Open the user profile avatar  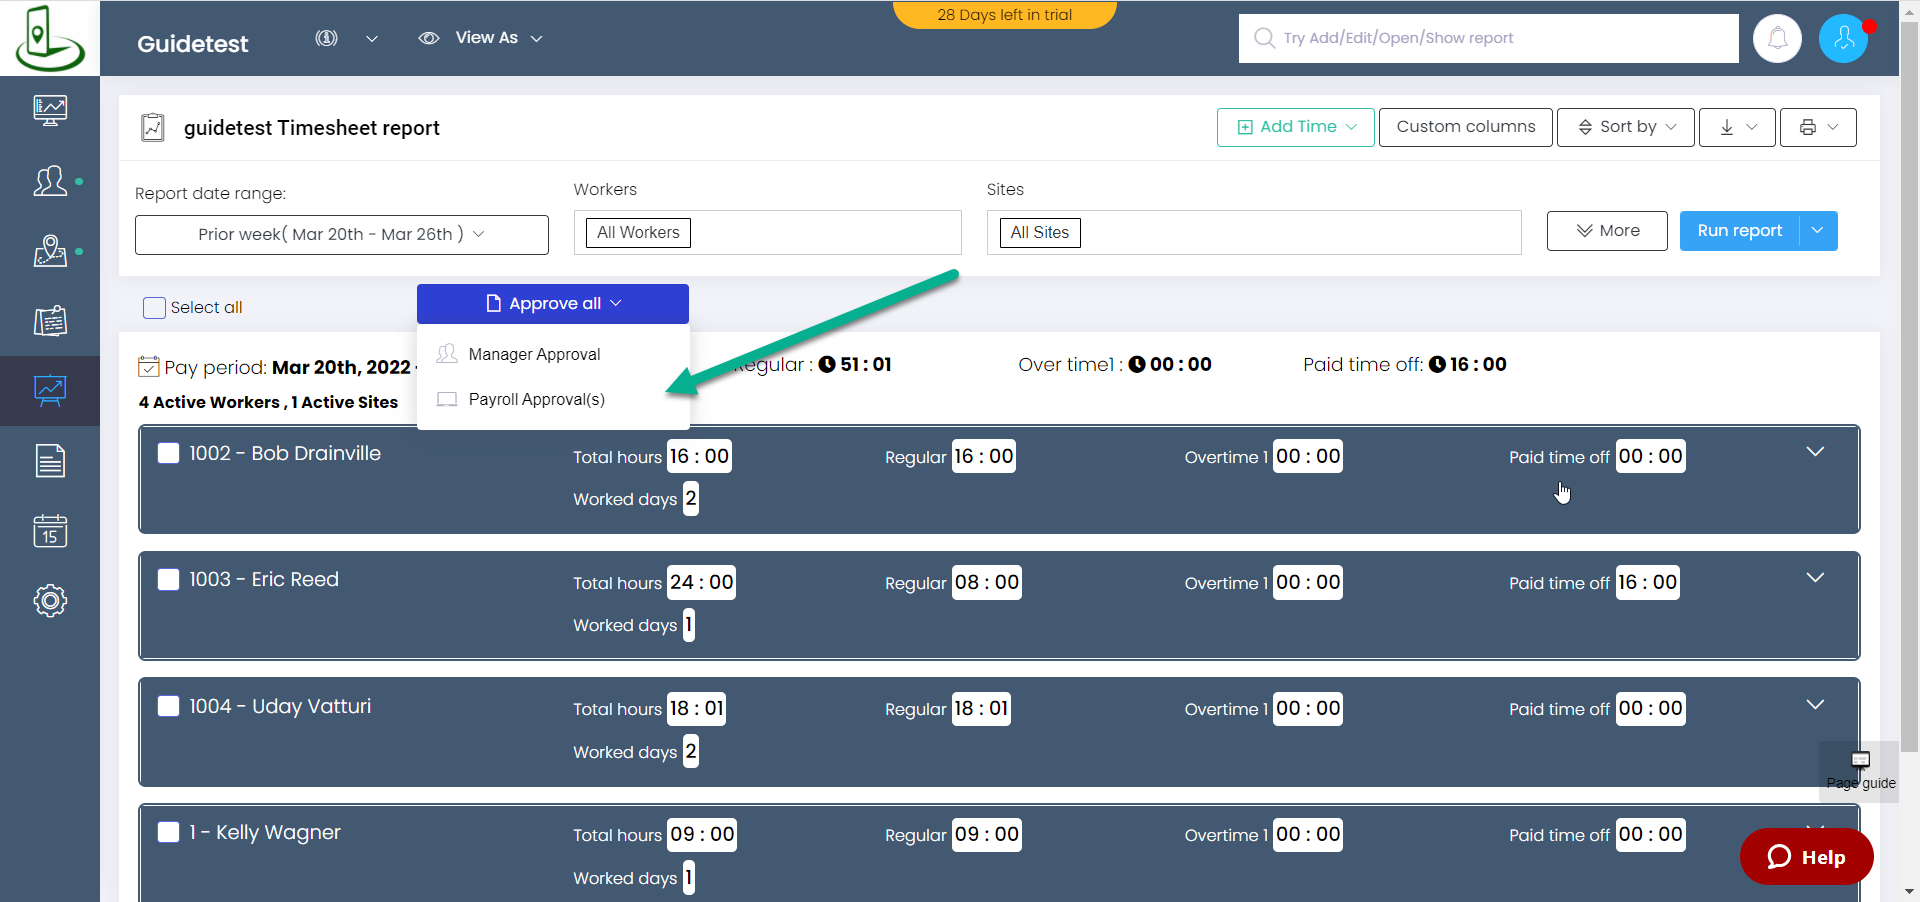click(1843, 39)
